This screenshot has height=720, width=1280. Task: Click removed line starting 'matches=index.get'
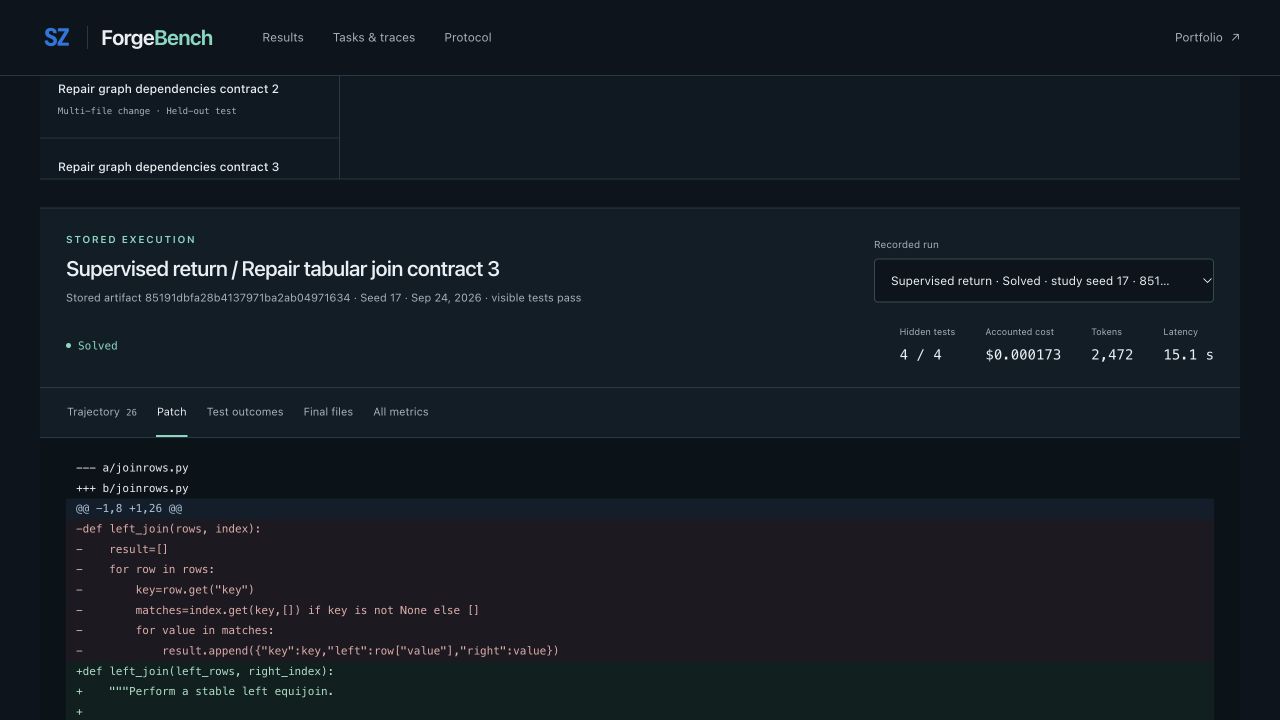point(640,610)
